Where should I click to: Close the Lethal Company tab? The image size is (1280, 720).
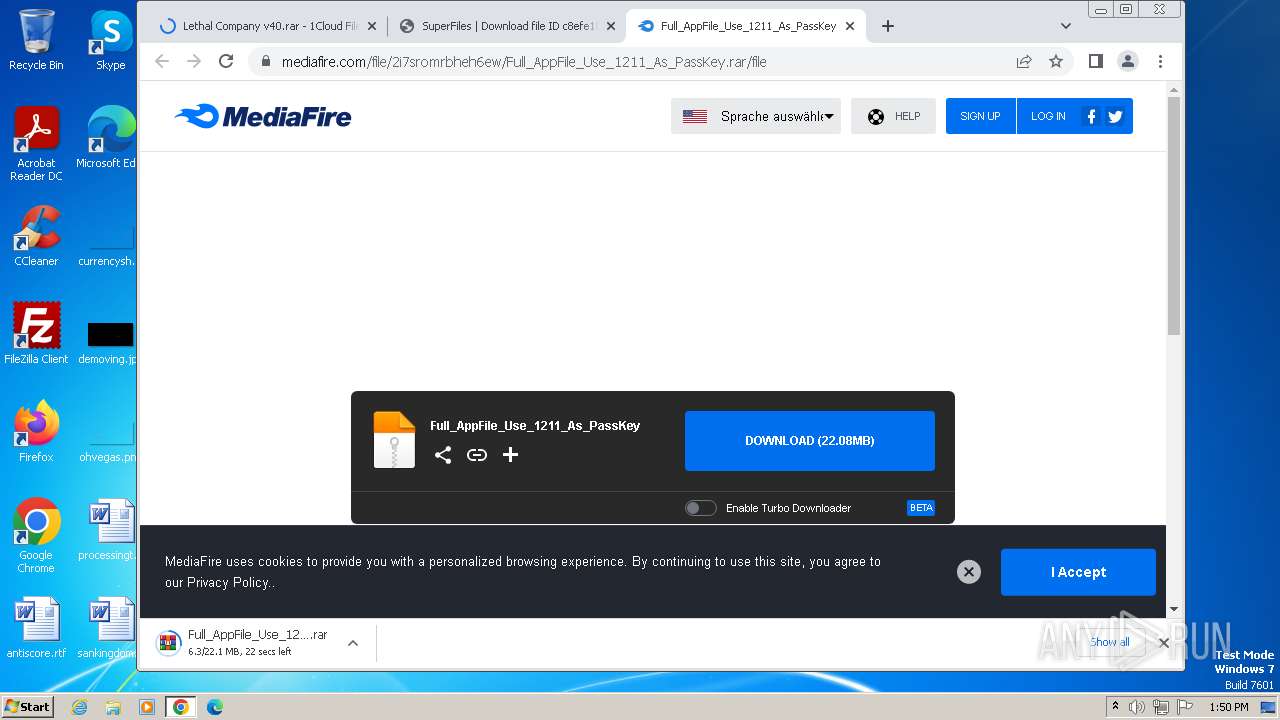(x=372, y=26)
